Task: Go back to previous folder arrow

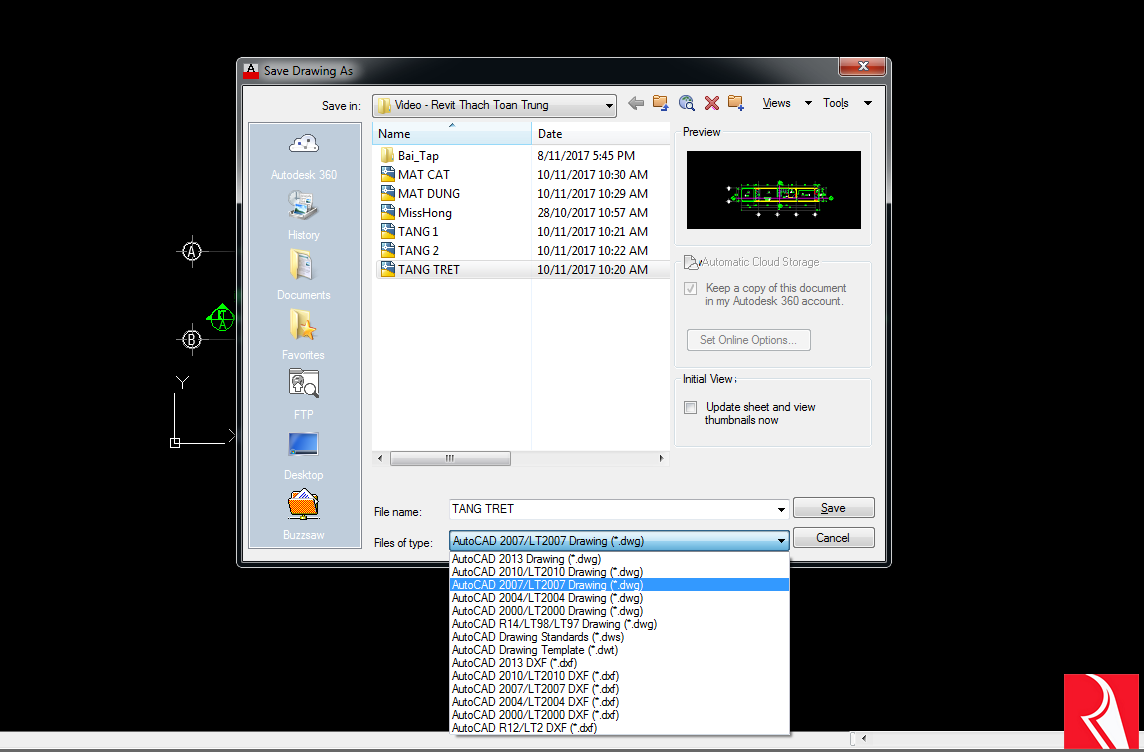Action: click(636, 104)
